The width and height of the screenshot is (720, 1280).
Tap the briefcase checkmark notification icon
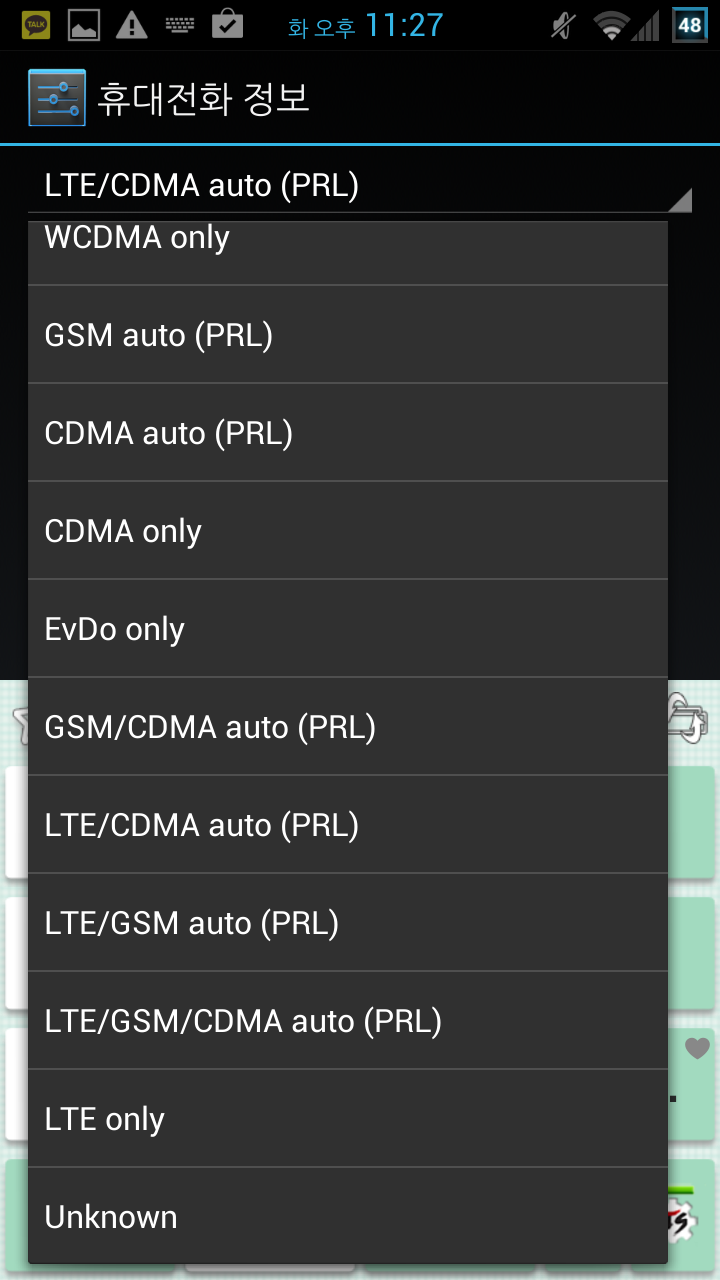coord(228,24)
